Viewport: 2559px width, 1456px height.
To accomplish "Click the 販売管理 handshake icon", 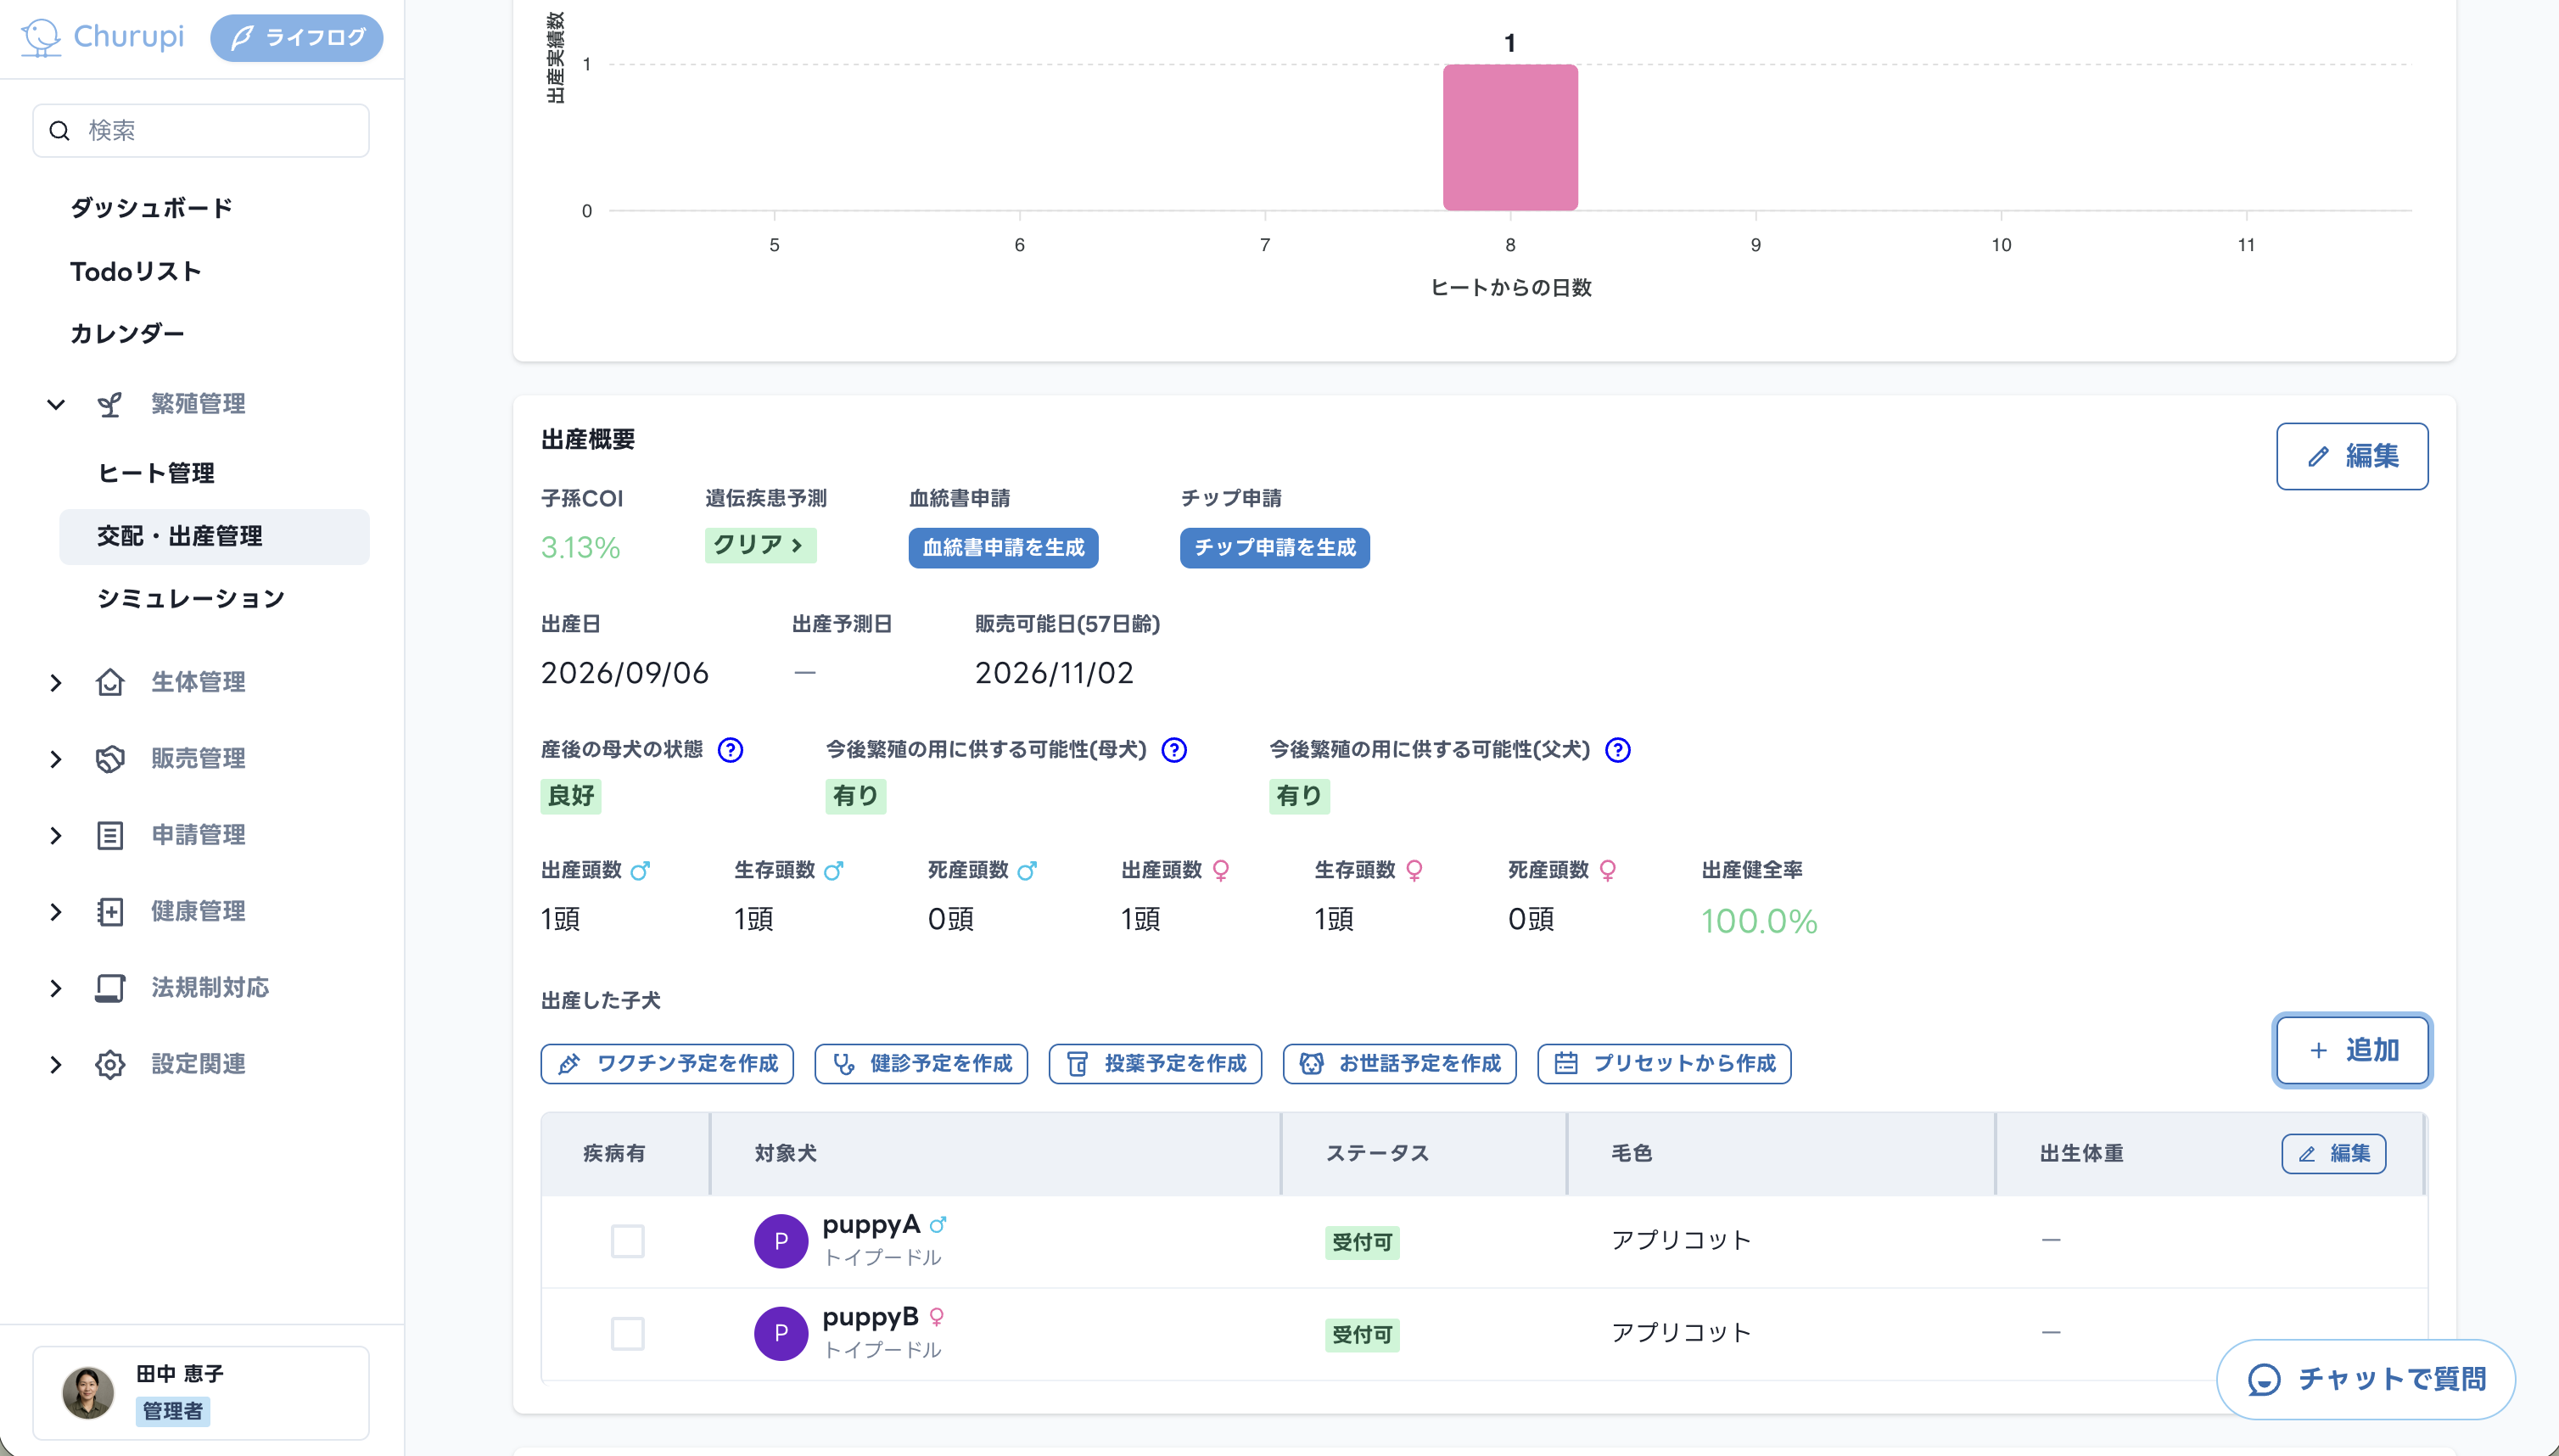I will (110, 759).
